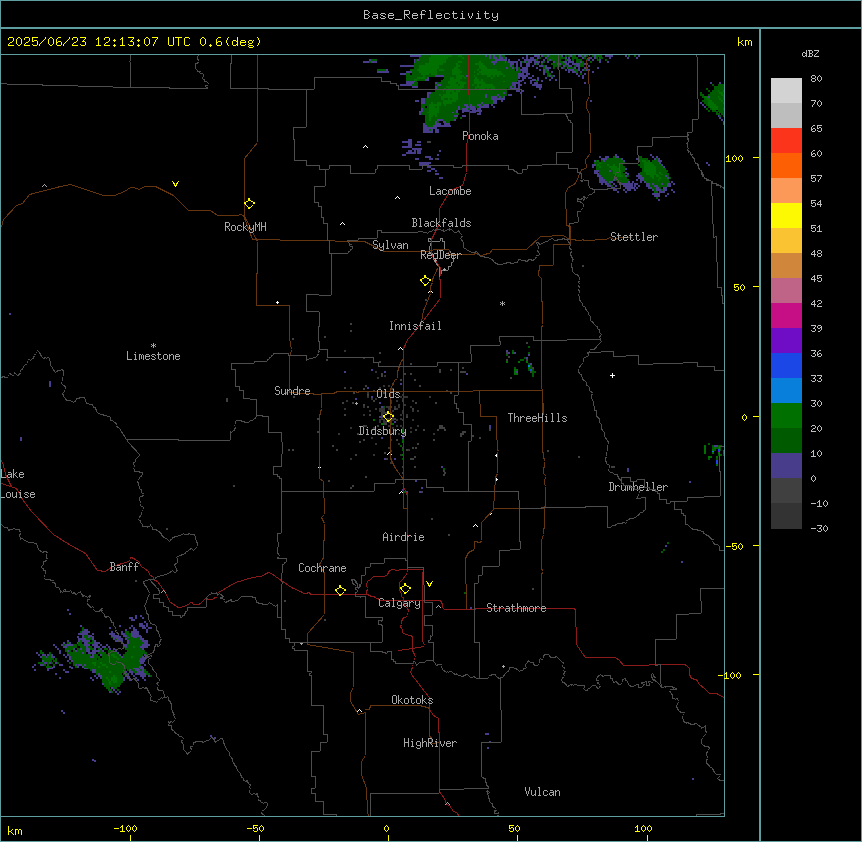The width and height of the screenshot is (862, 842).
Task: Click the Sundre city label
Action: click(x=292, y=391)
